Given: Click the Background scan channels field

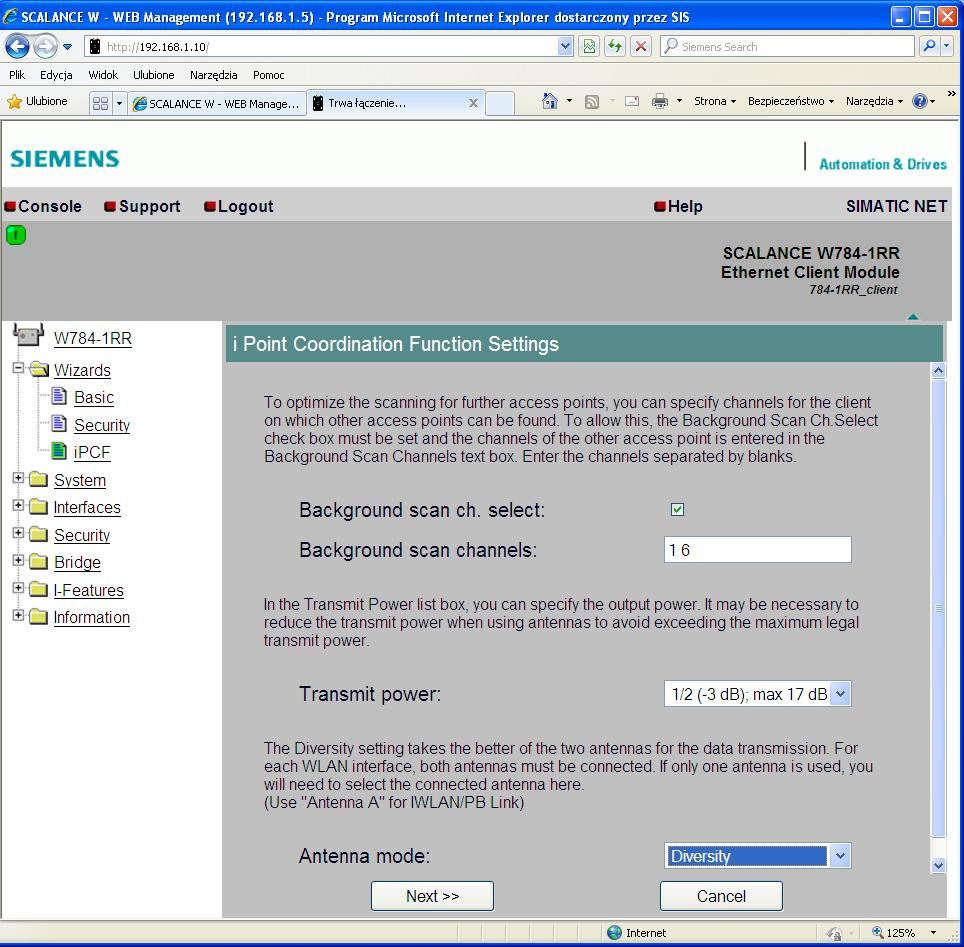Looking at the screenshot, I should click(x=757, y=550).
